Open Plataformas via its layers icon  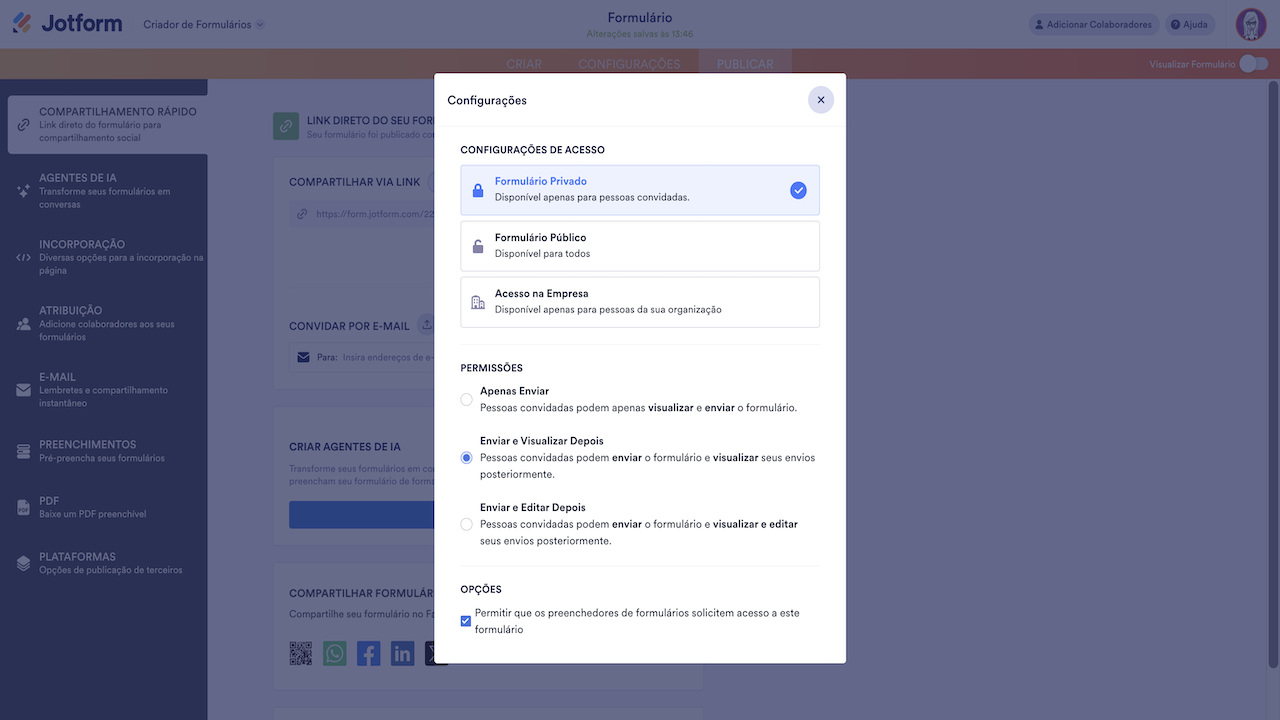tap(23, 563)
